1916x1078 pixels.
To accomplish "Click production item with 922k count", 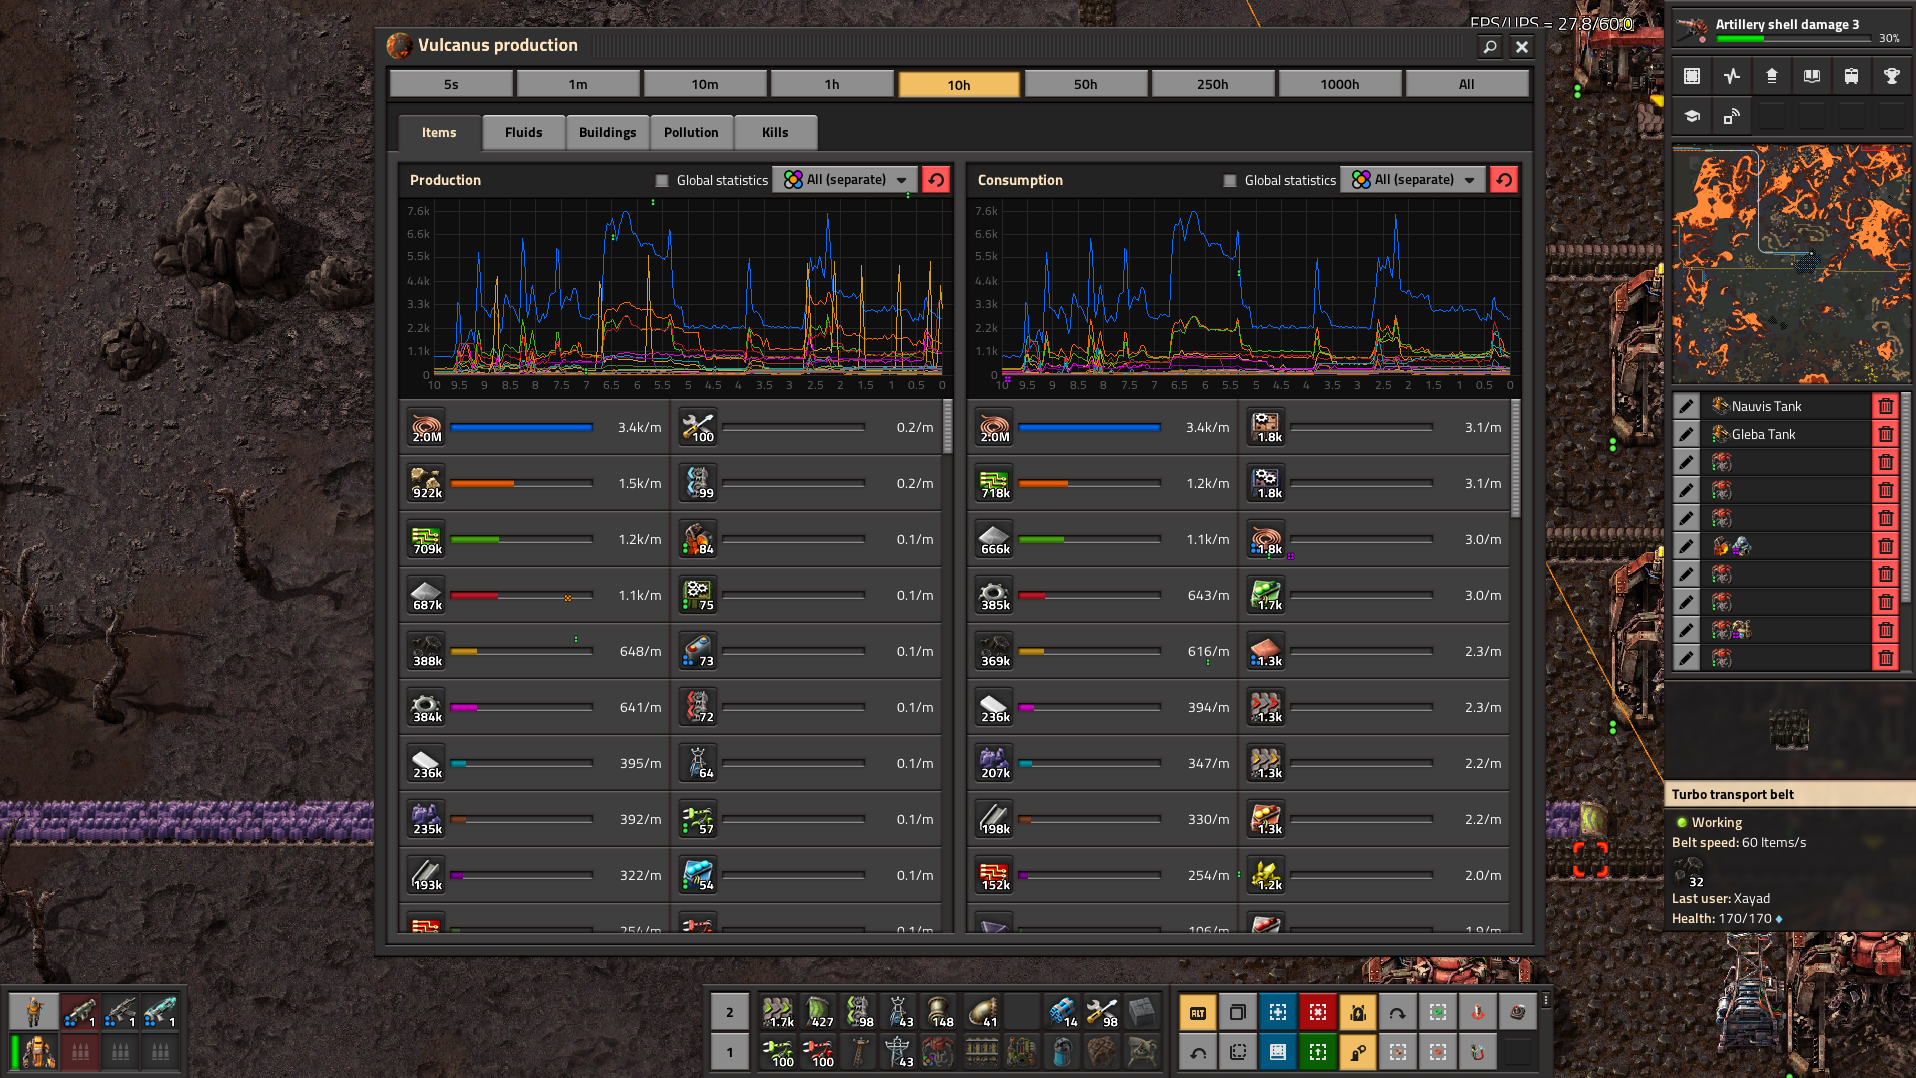I will click(427, 483).
